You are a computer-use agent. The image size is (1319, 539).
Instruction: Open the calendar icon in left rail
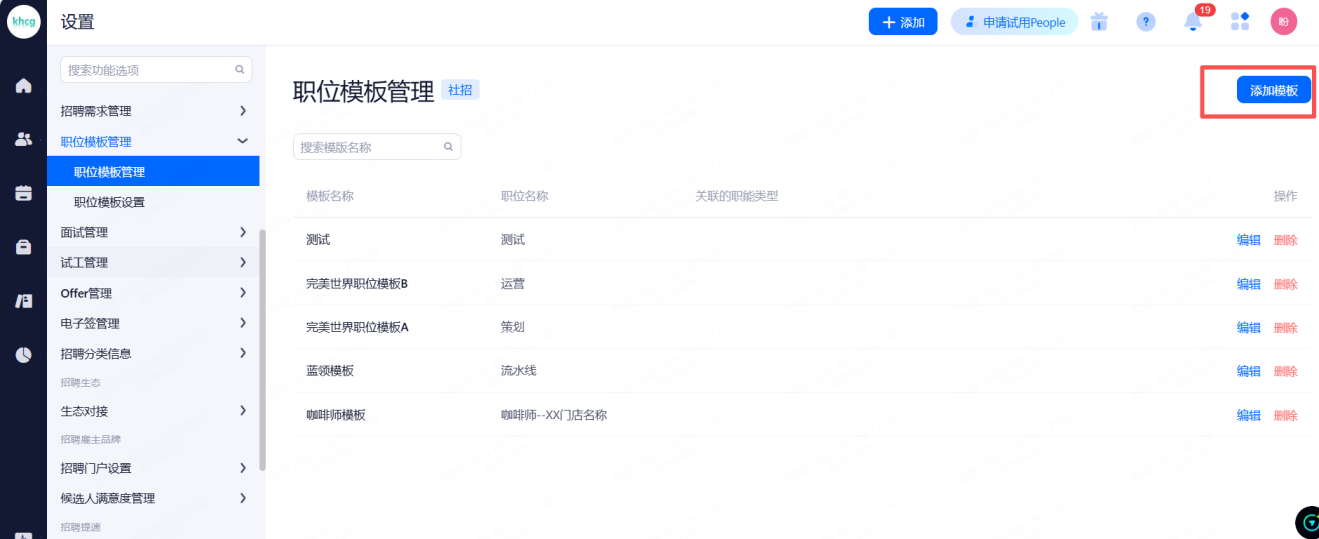[23, 193]
